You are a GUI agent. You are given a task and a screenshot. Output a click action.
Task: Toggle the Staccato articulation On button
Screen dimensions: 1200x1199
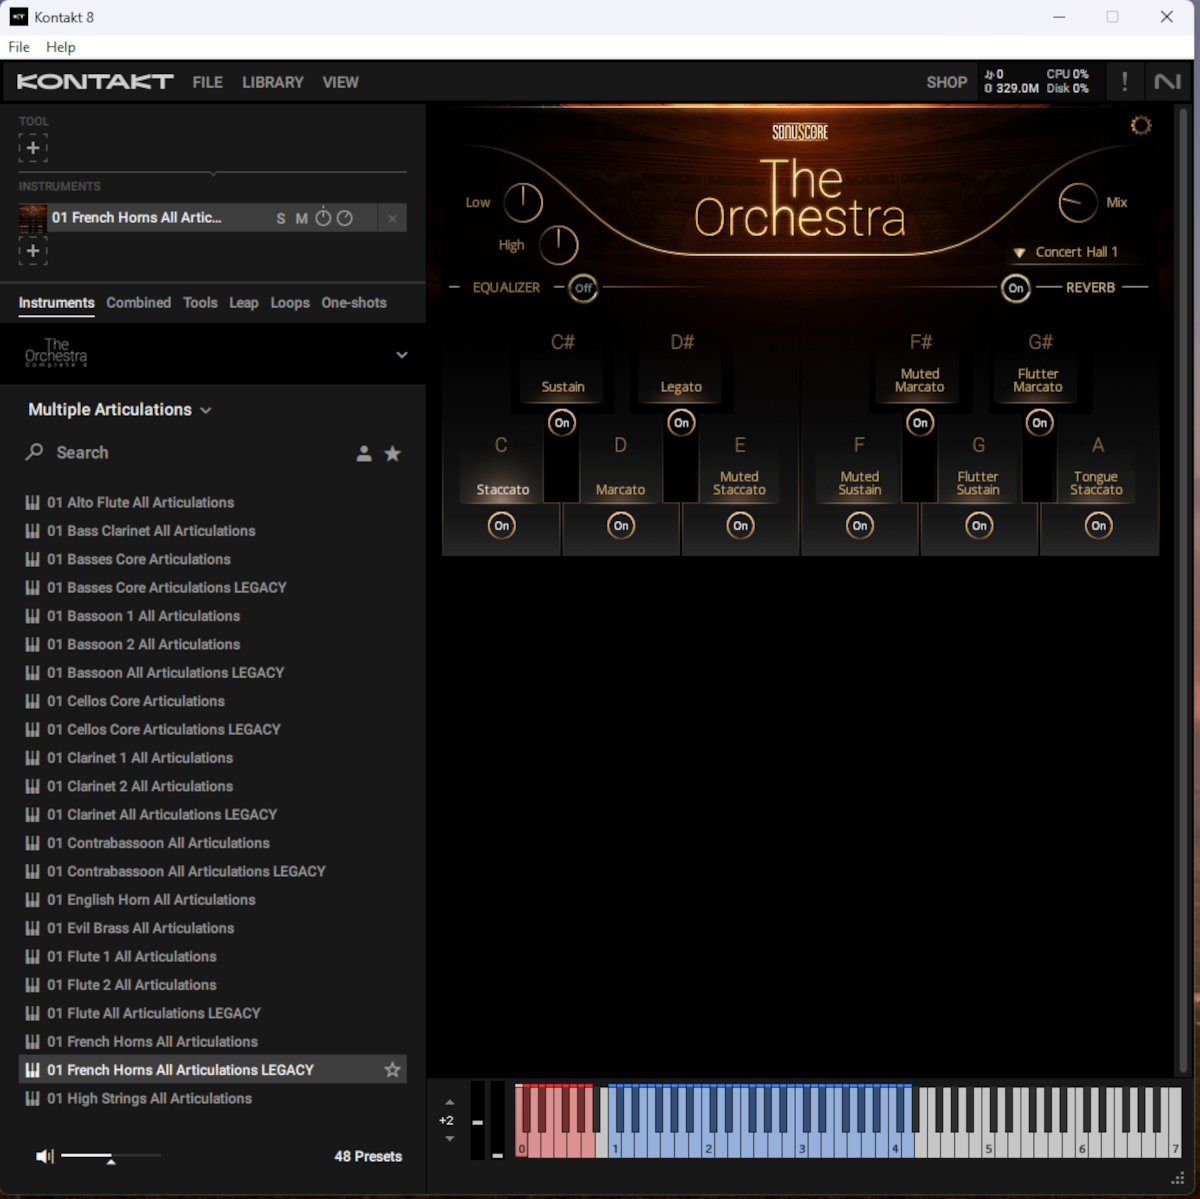pyautogui.click(x=502, y=526)
